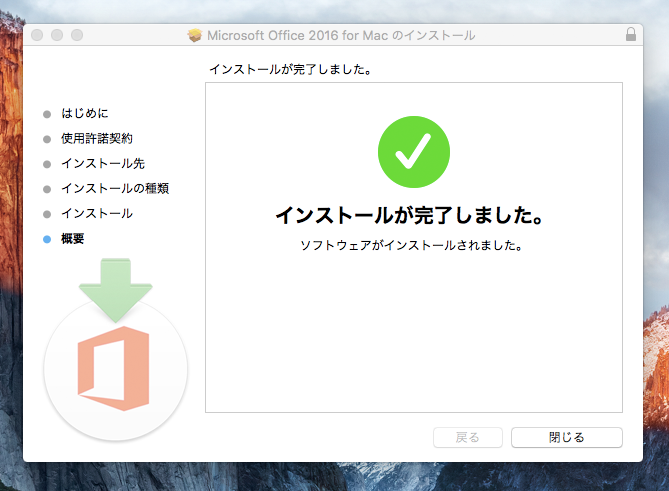Click the blue bullet beside 概要
669x491 pixels.
(47, 239)
